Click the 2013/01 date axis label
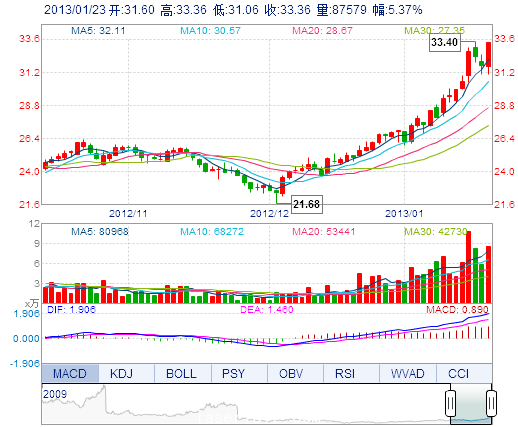This screenshot has height=427, width=518. click(x=404, y=214)
